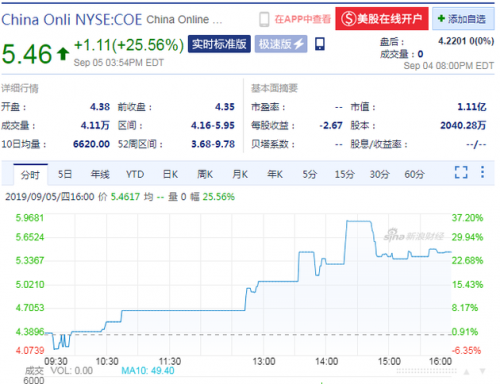This screenshot has width=500, height=384.
Task: Switch to the 年线 chart tab
Action: (100, 174)
